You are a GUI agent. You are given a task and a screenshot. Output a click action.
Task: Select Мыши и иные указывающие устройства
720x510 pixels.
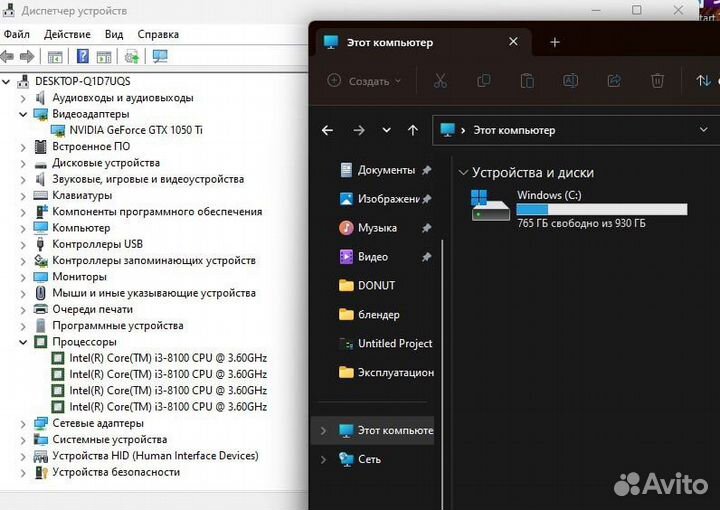(154, 293)
